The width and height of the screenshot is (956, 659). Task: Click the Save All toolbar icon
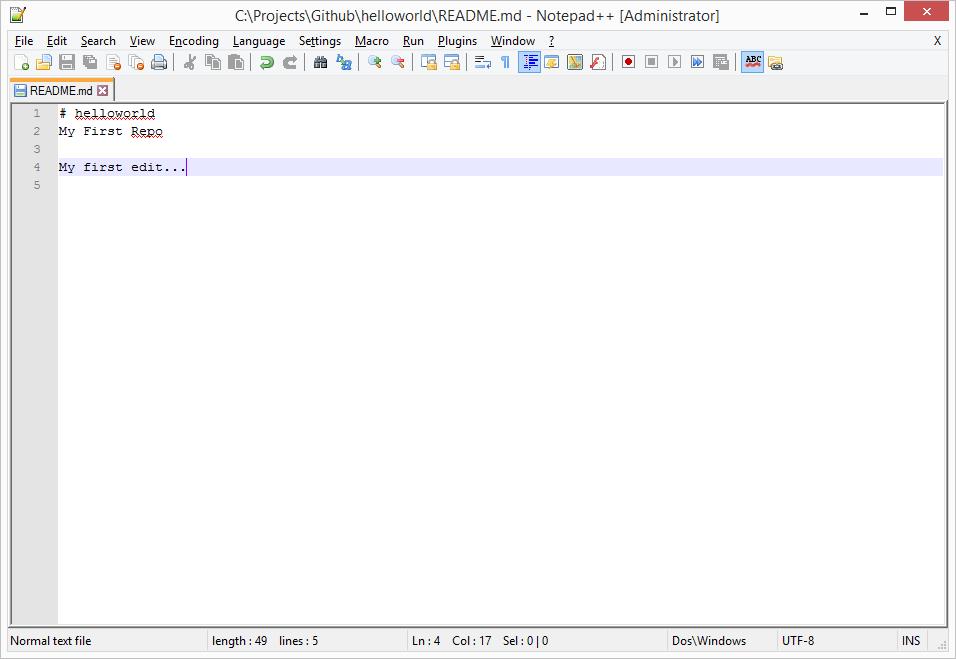pos(90,62)
